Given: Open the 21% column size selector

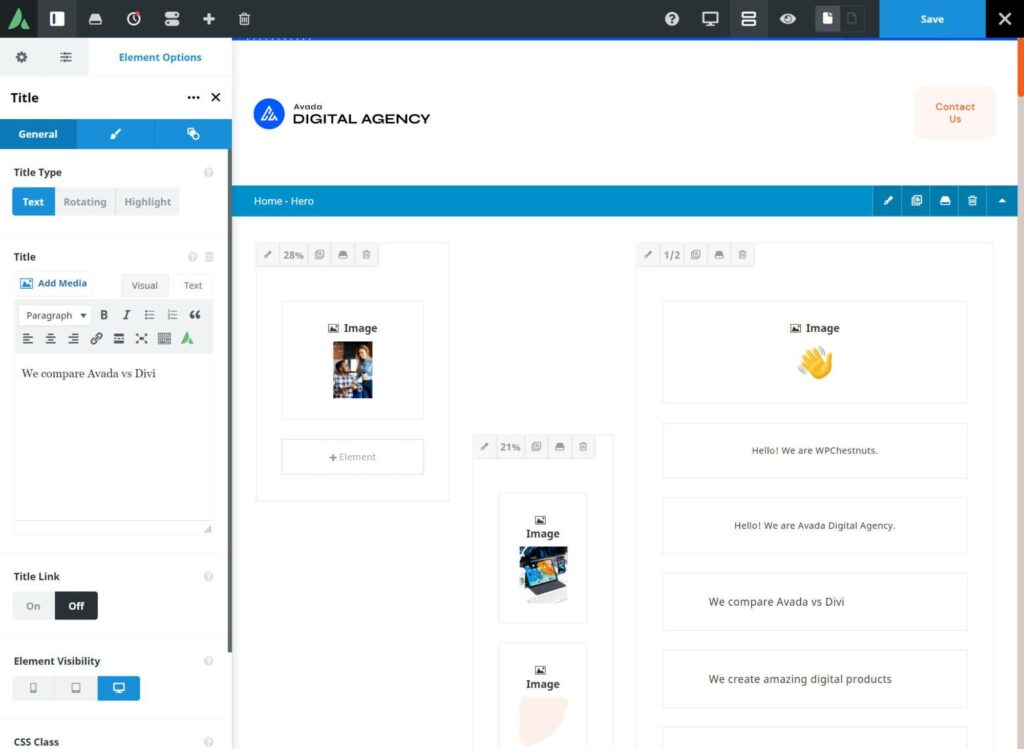Looking at the screenshot, I should click(x=510, y=447).
